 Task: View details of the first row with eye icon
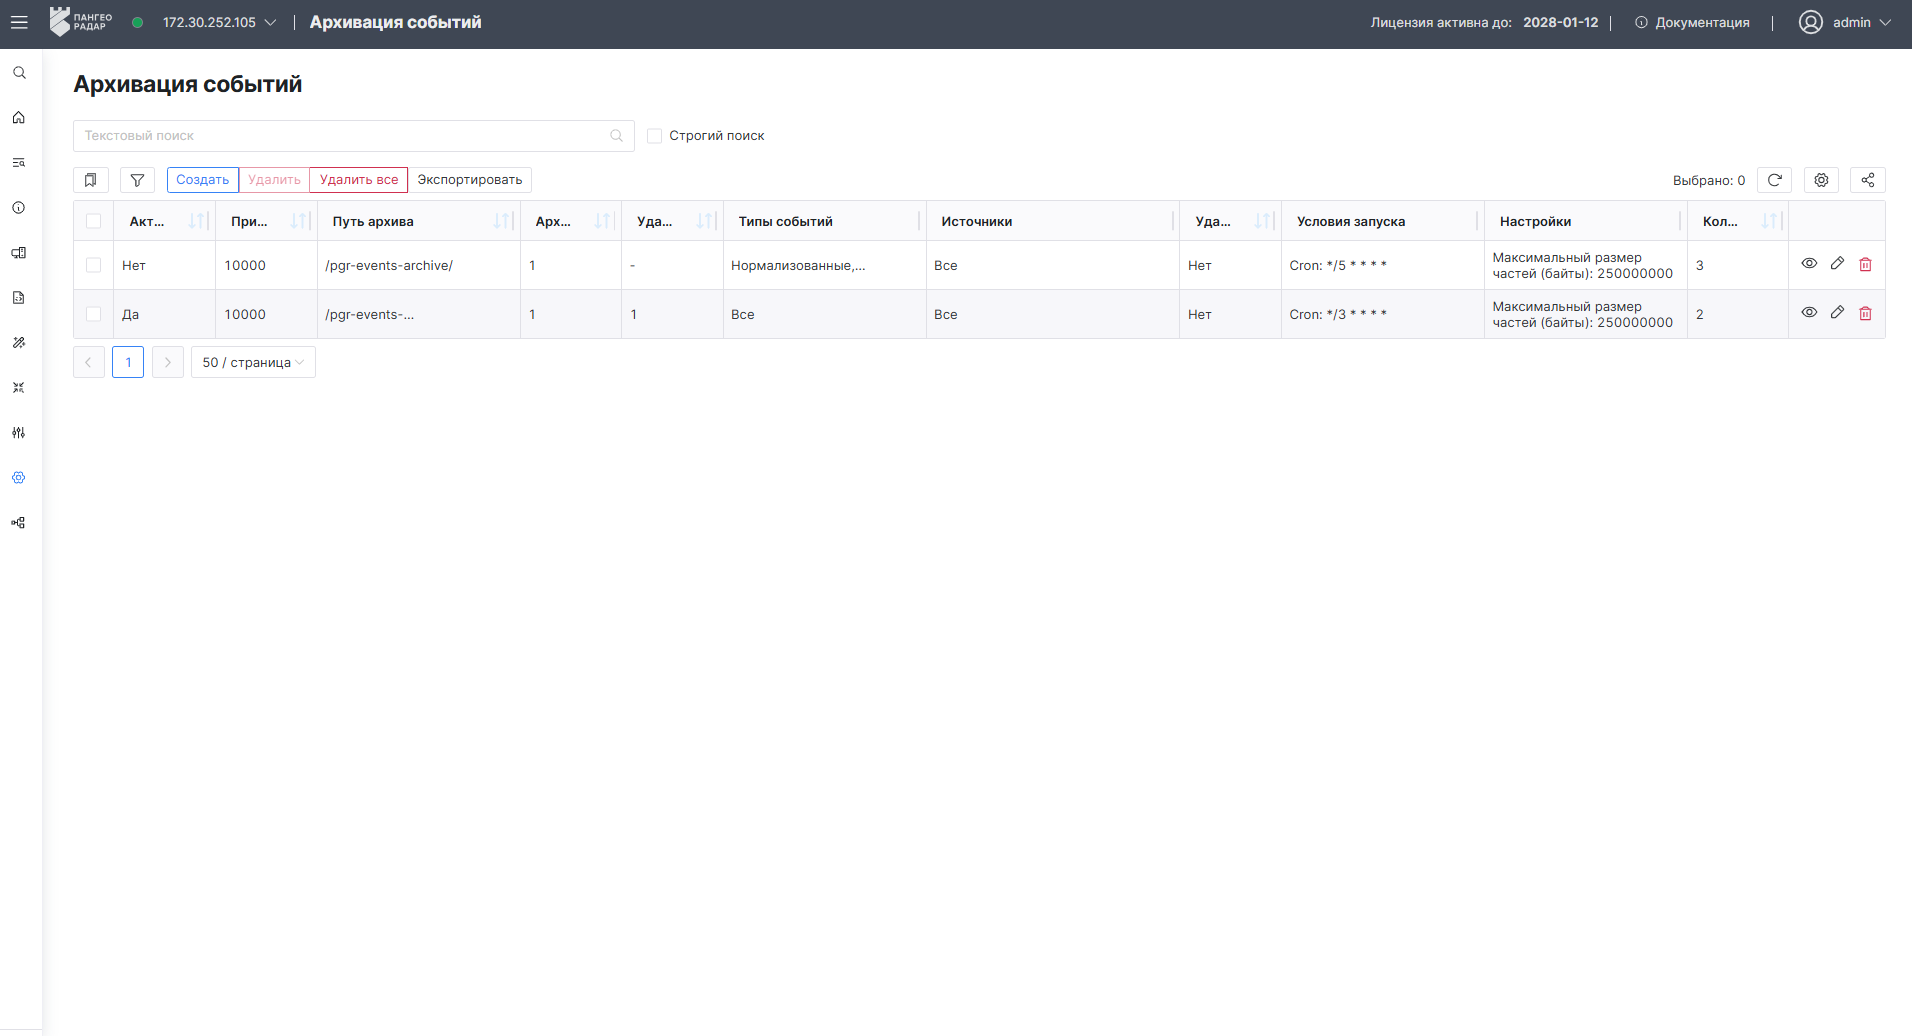pos(1809,264)
